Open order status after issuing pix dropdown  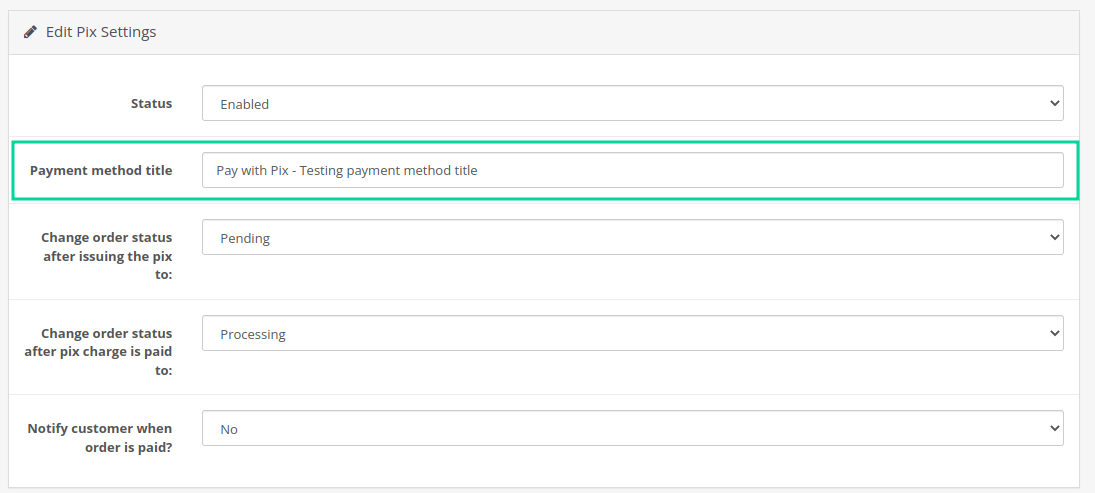click(x=632, y=237)
